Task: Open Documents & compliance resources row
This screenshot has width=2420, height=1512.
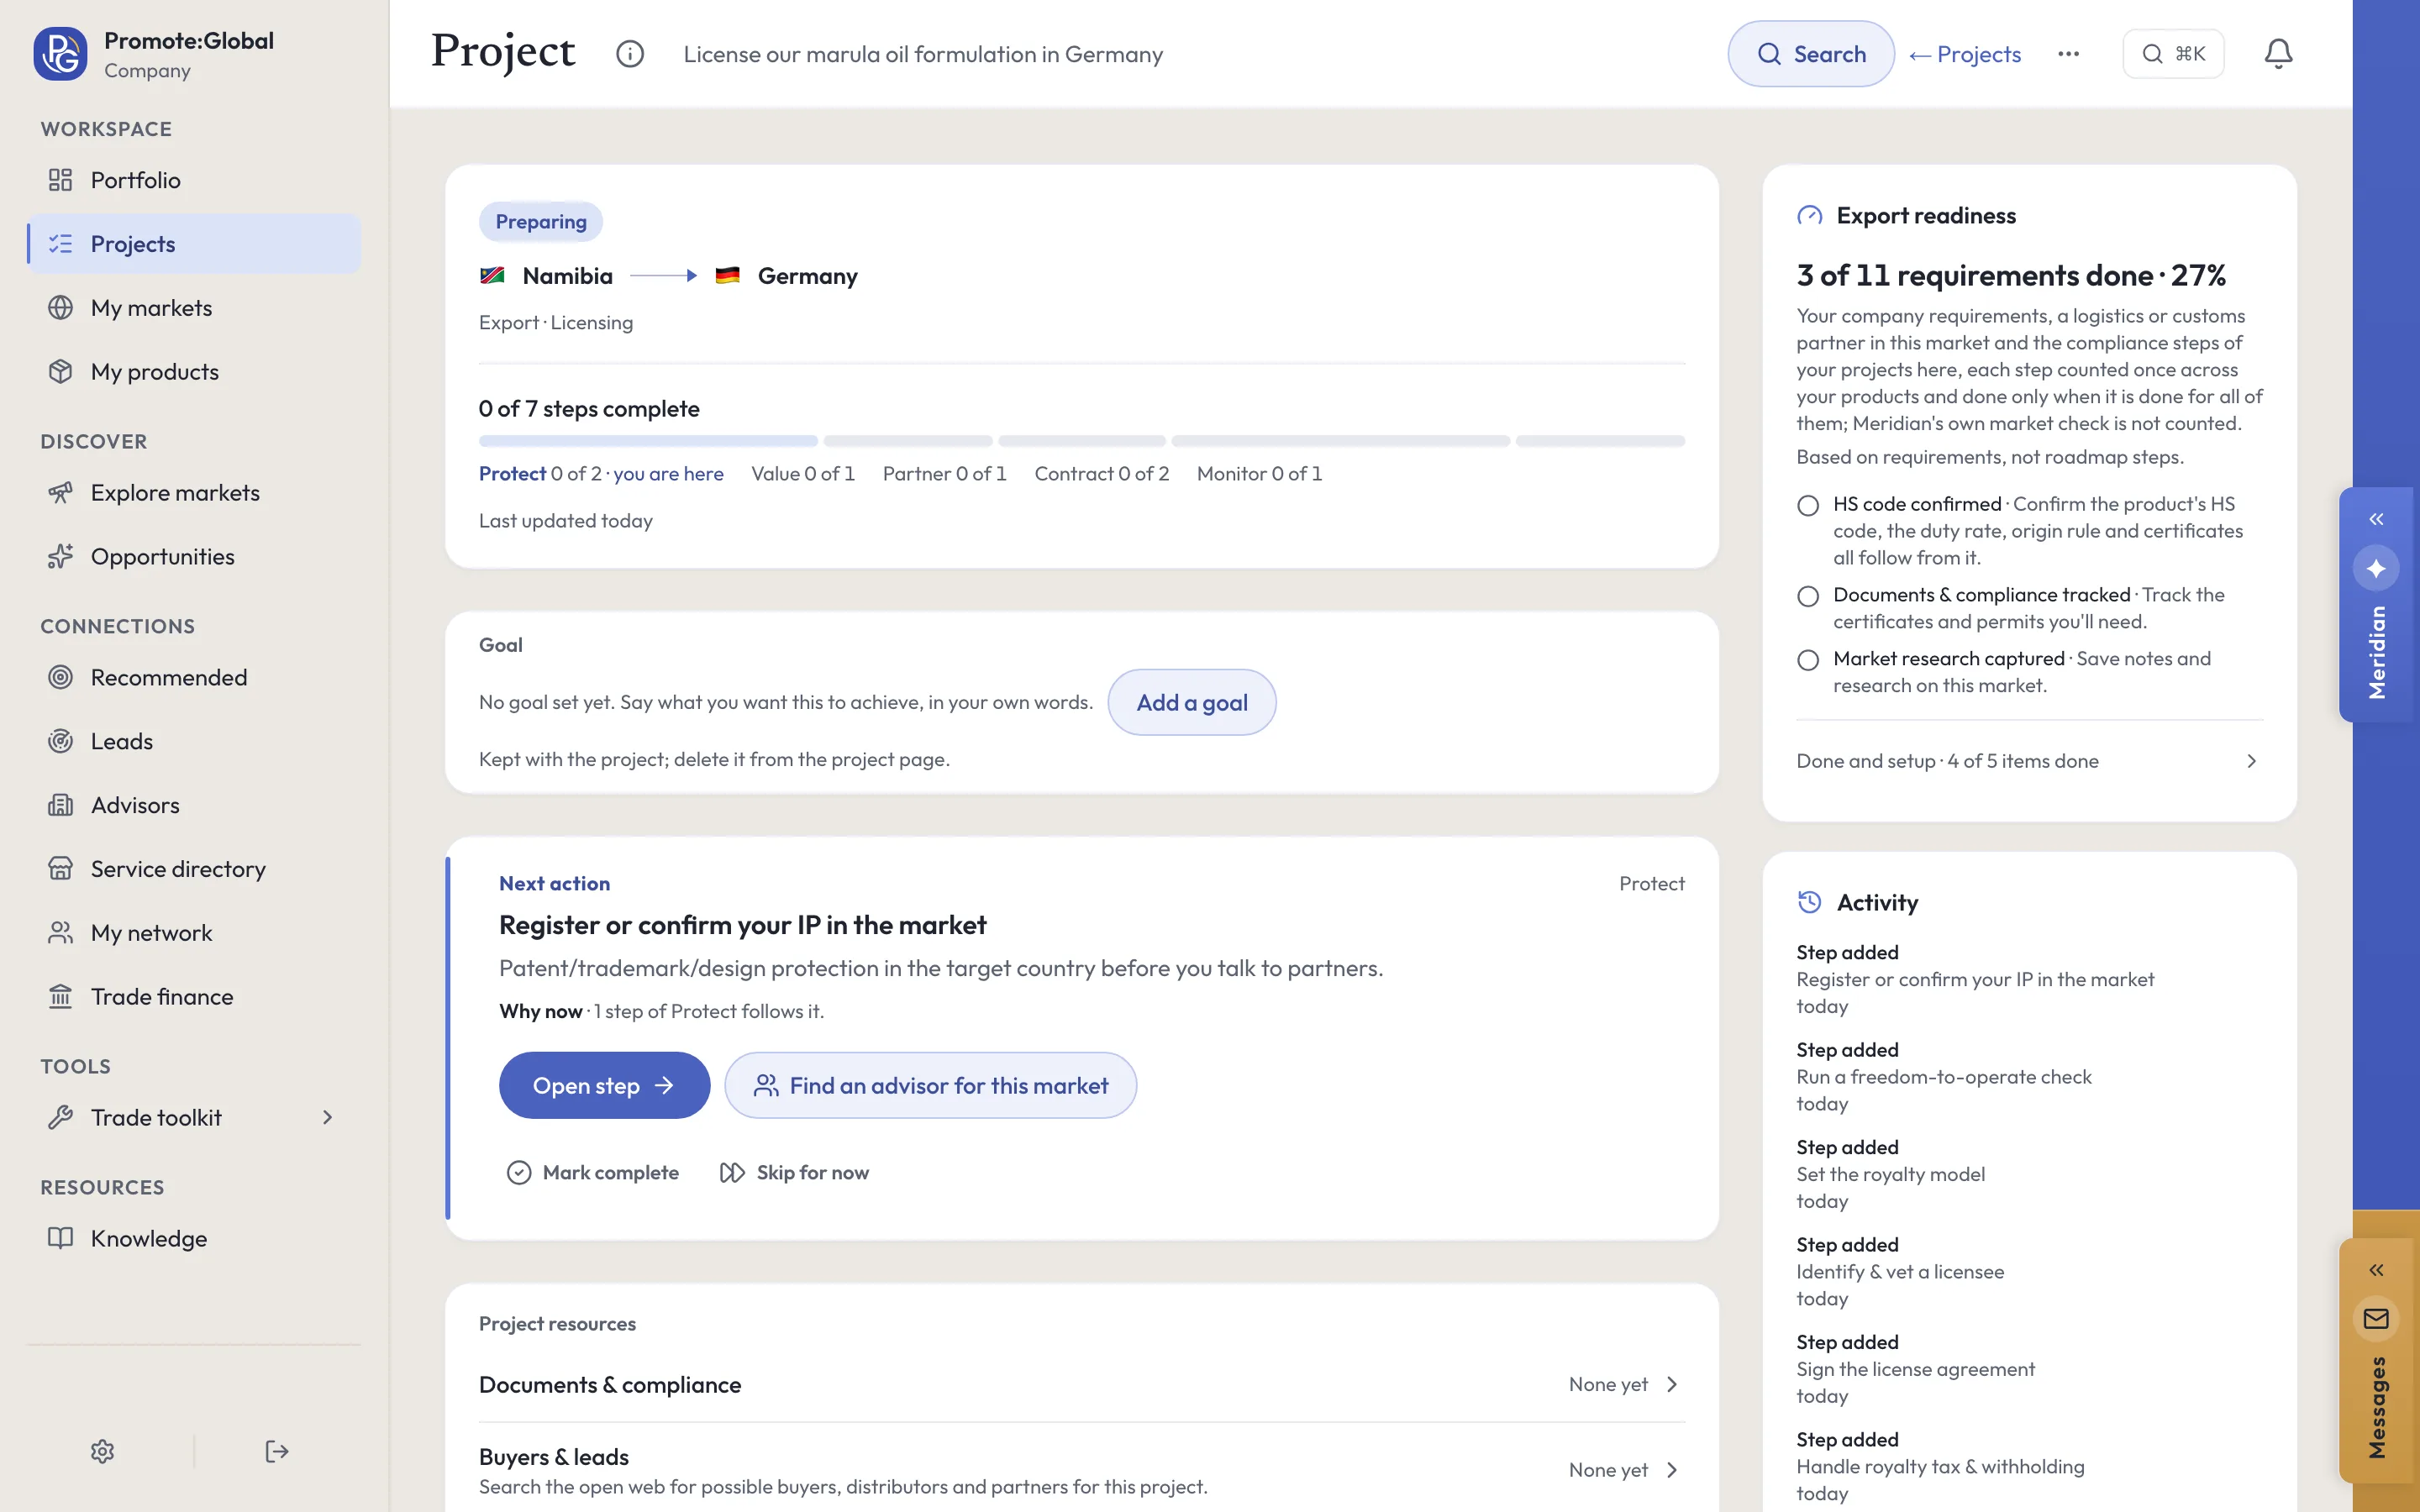Action: coord(1082,1385)
